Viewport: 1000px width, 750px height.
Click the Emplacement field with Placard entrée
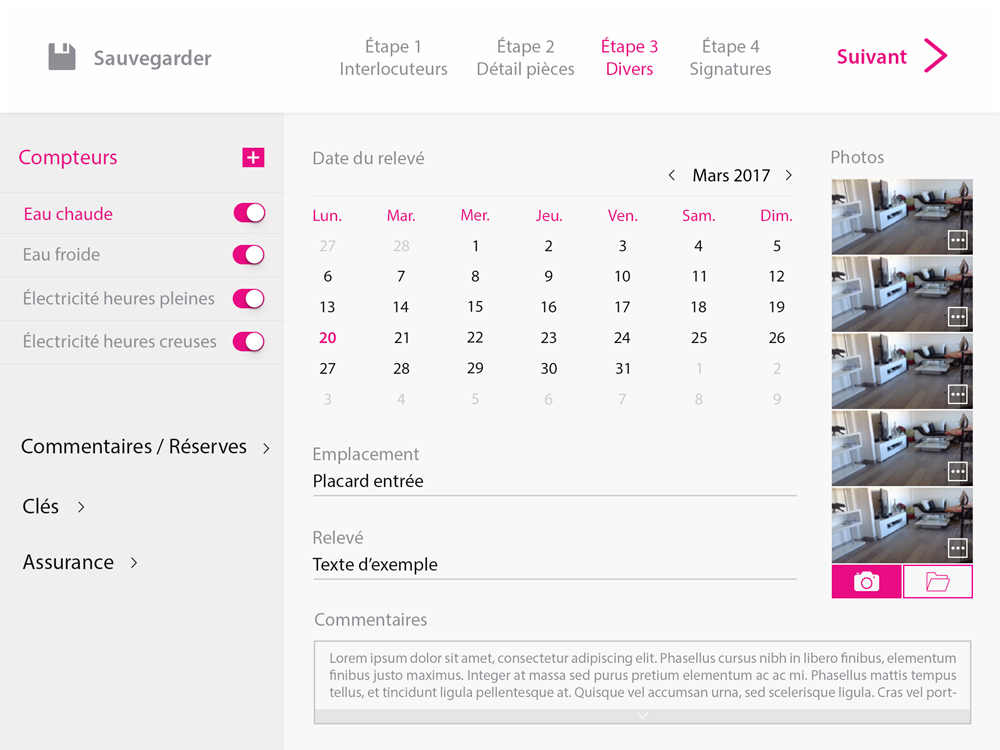point(554,481)
